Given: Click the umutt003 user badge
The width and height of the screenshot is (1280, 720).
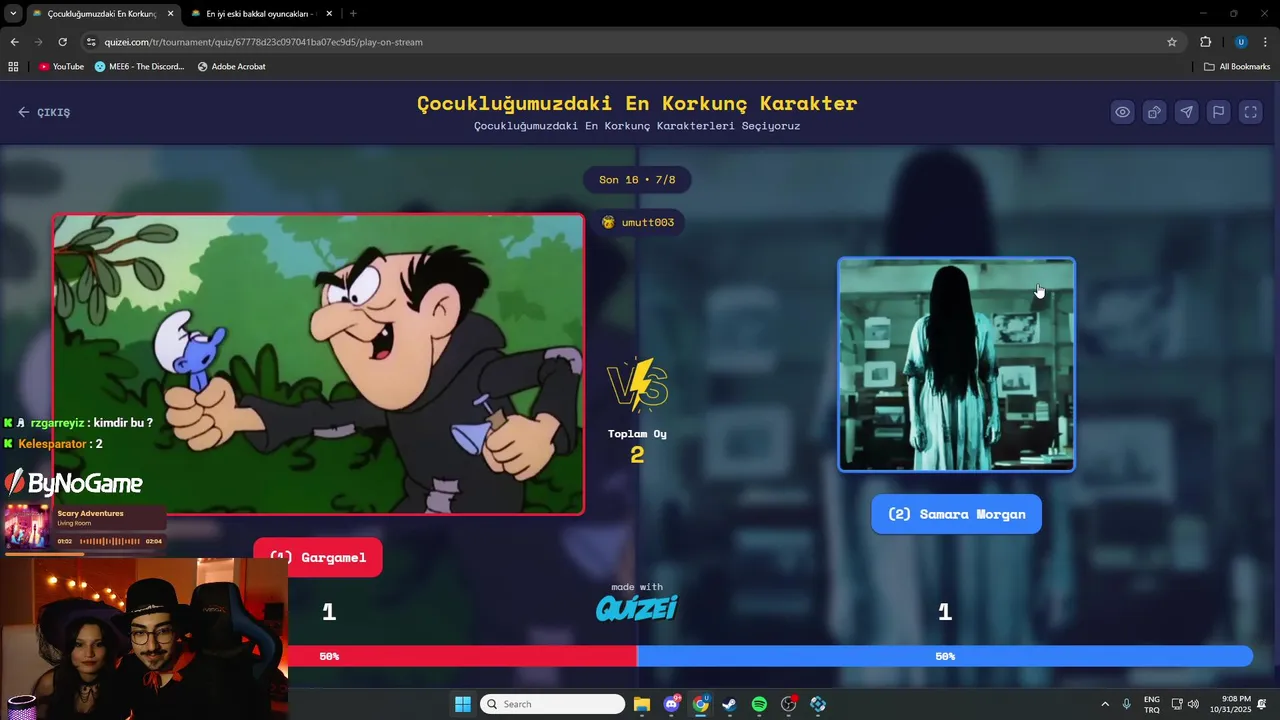Looking at the screenshot, I should (x=638, y=222).
